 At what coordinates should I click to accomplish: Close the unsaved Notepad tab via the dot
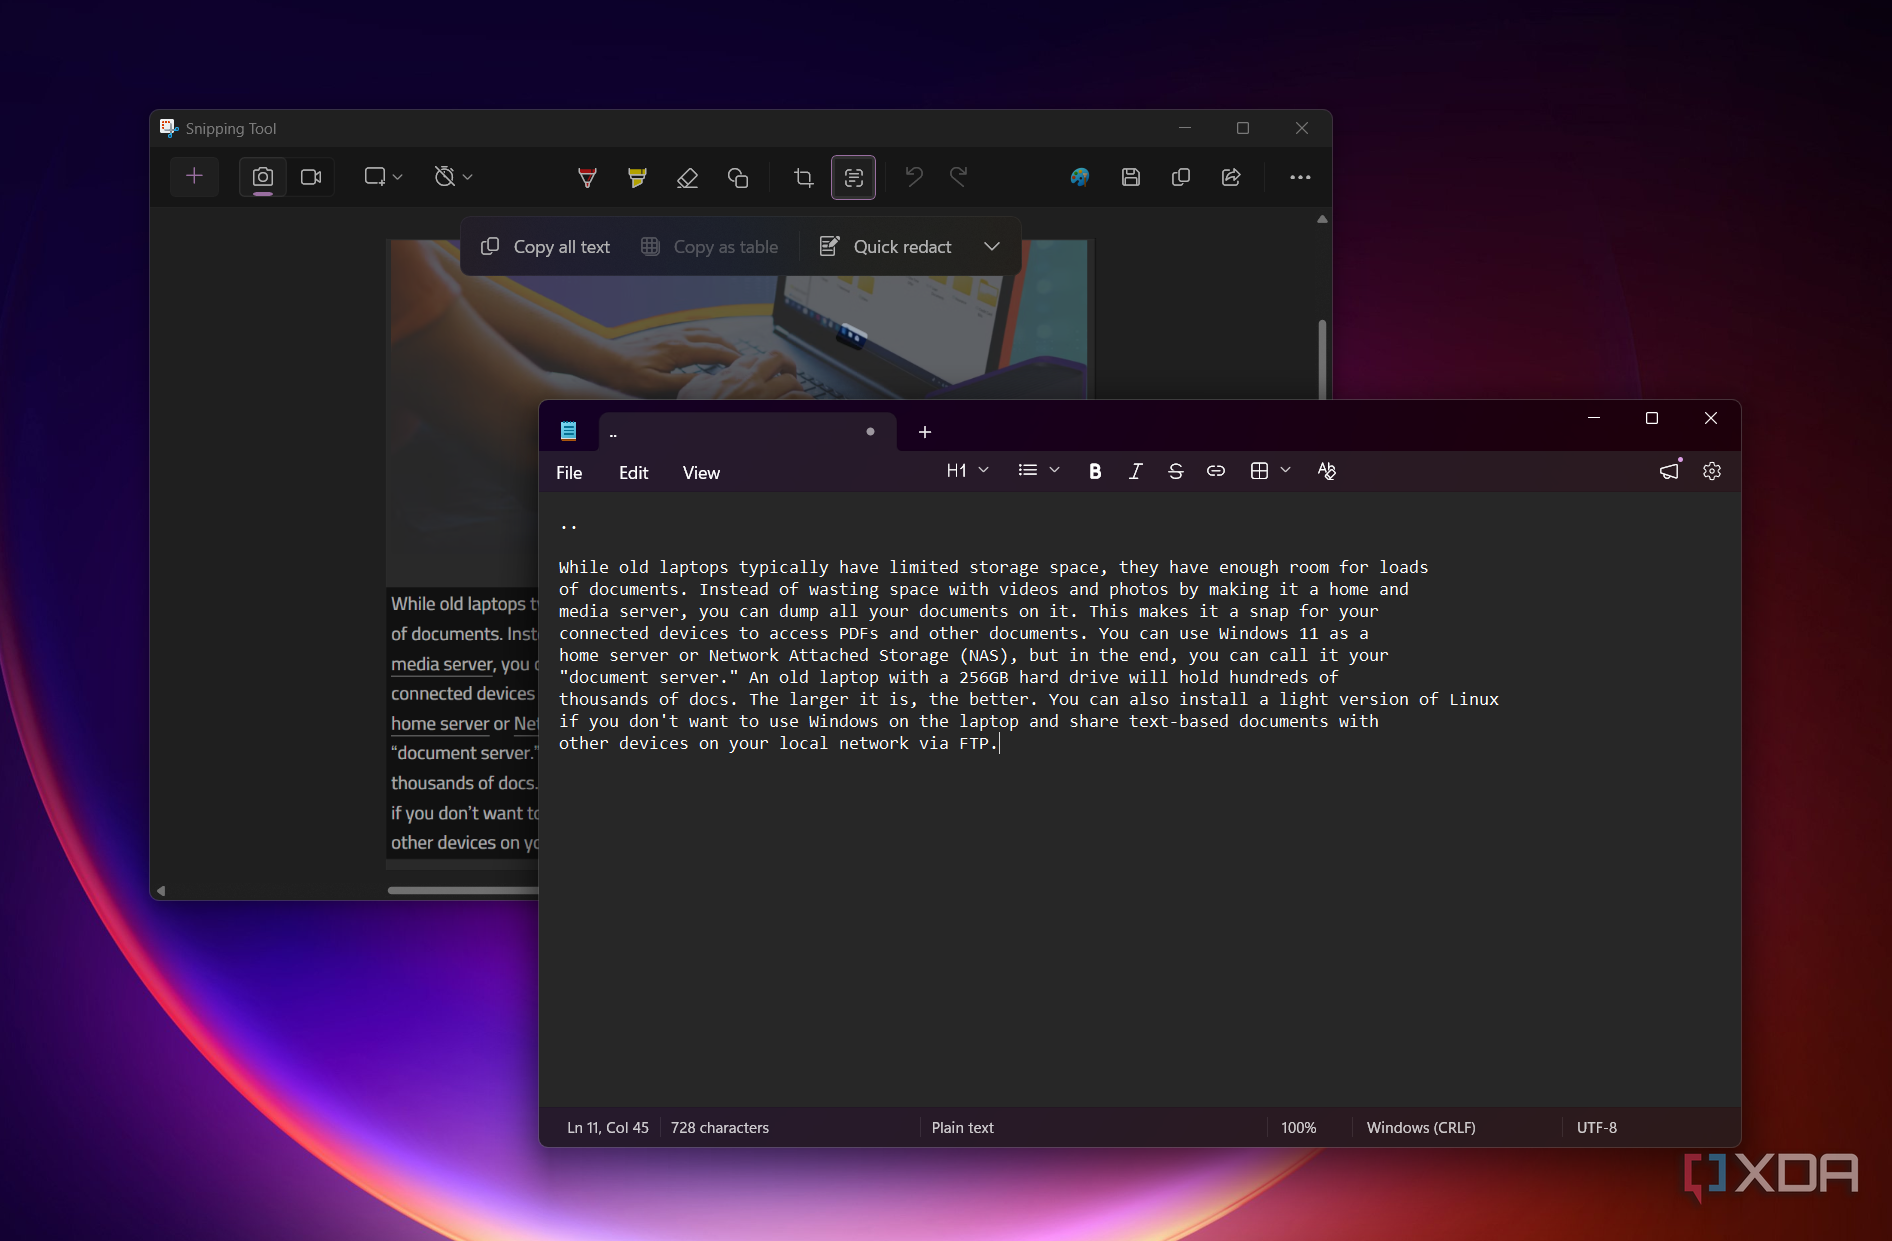point(870,432)
